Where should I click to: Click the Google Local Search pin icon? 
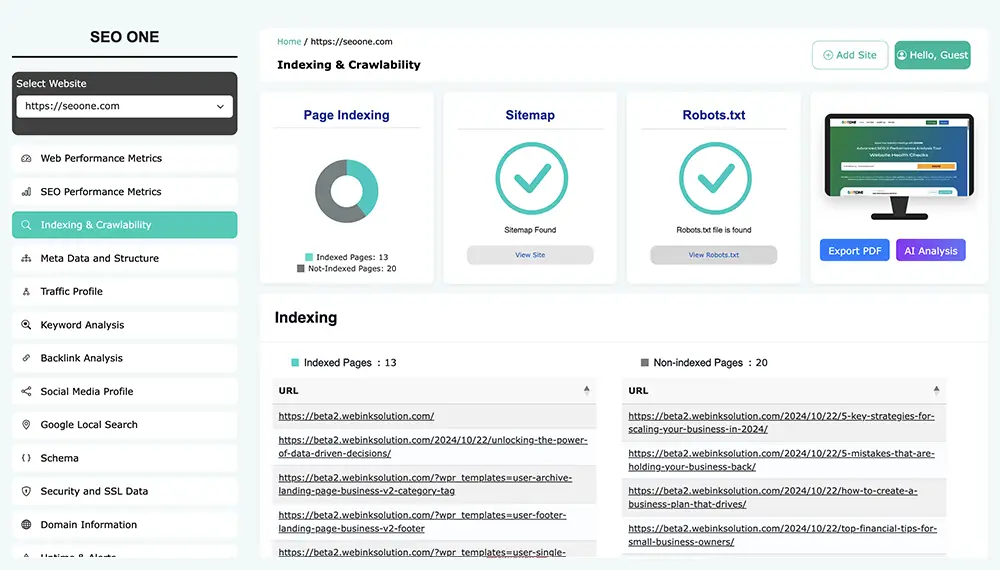point(26,425)
